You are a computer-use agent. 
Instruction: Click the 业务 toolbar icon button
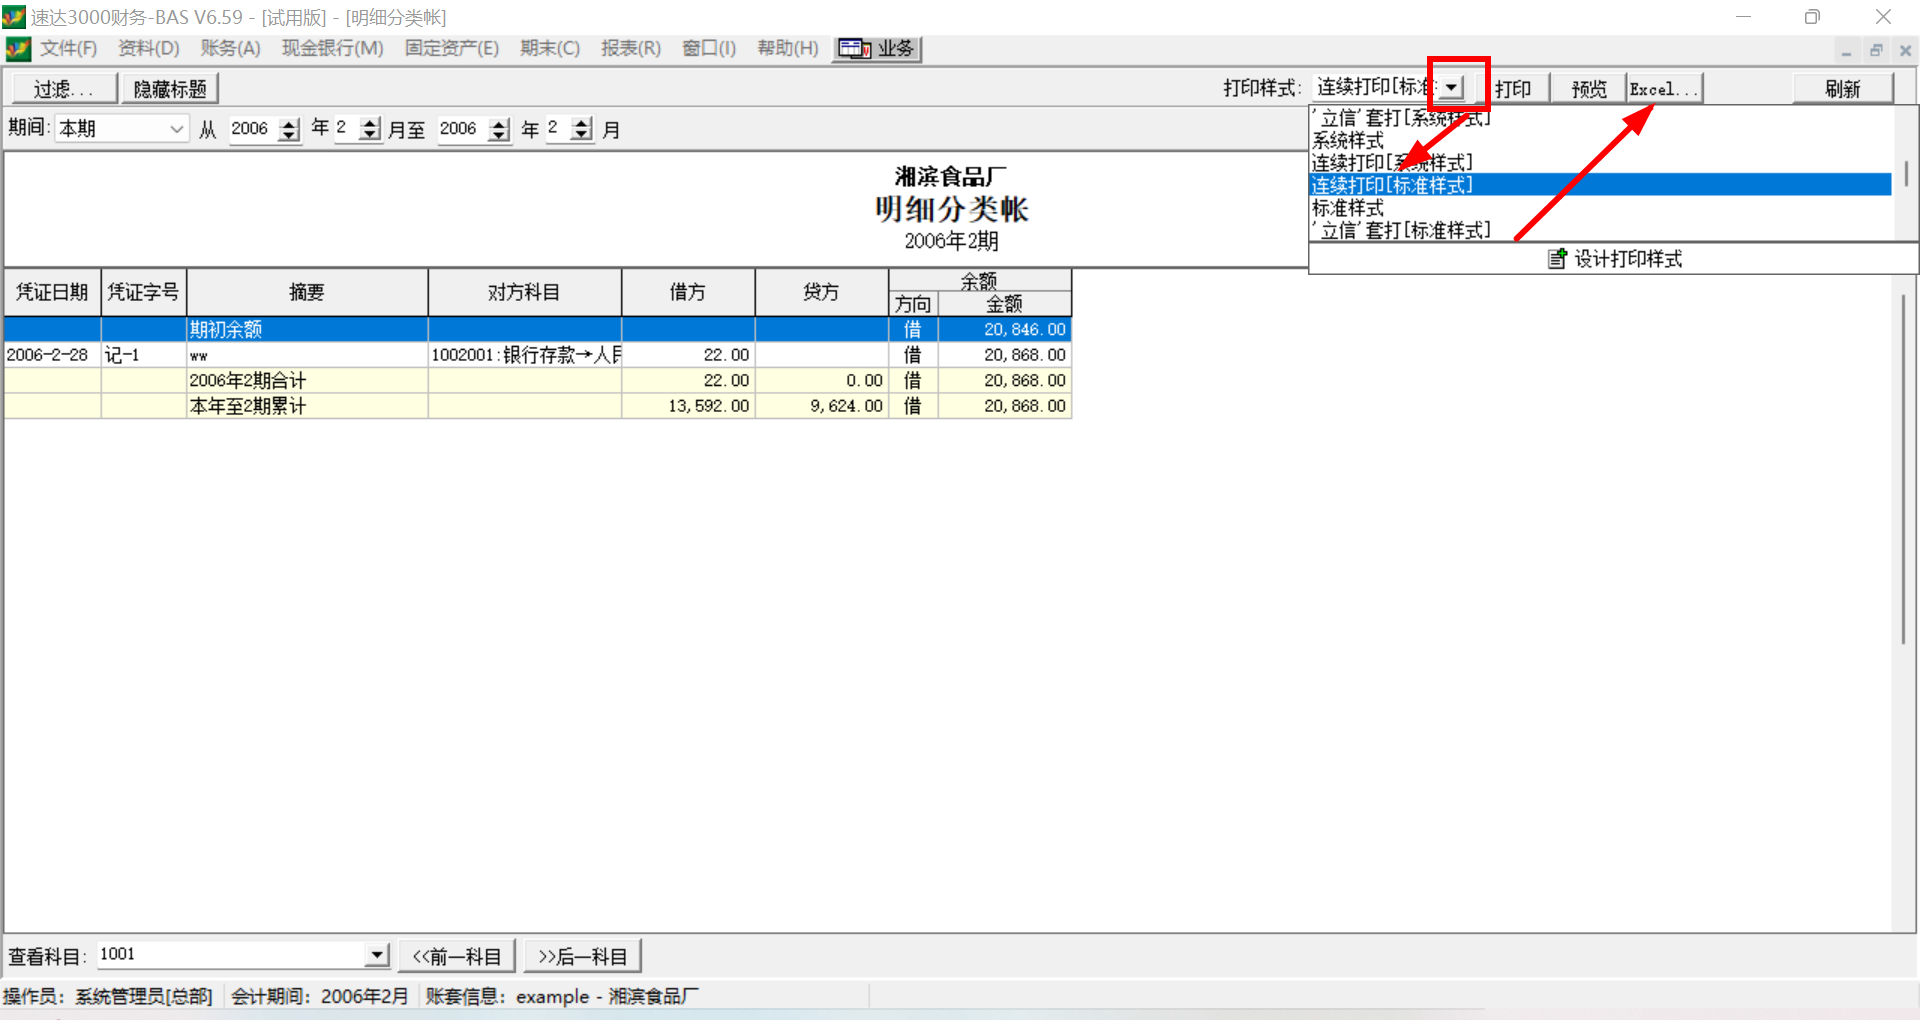coord(877,49)
